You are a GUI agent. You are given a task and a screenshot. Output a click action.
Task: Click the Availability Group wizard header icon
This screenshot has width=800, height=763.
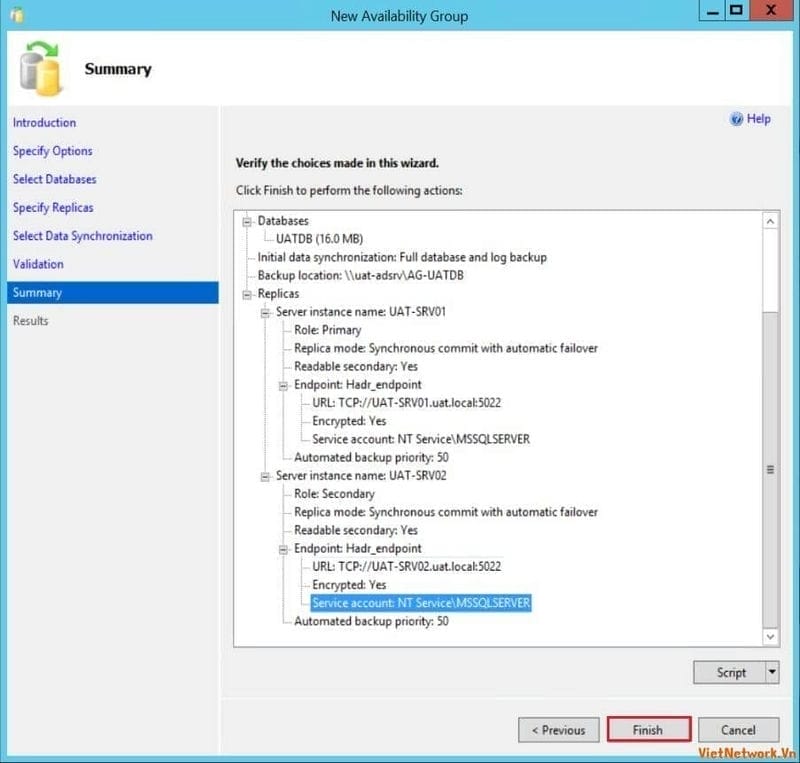41,67
